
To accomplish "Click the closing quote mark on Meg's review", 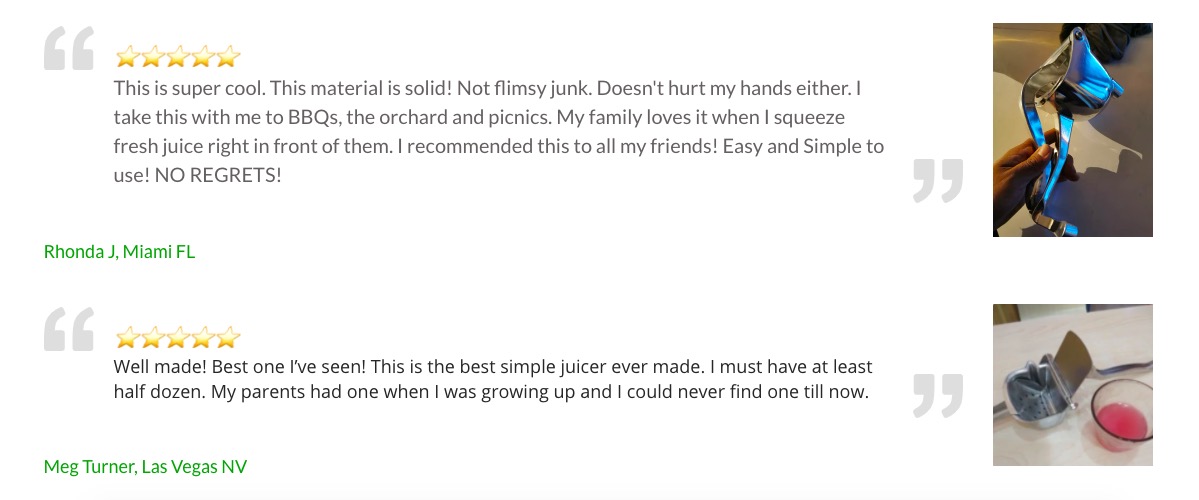I will 938,396.
